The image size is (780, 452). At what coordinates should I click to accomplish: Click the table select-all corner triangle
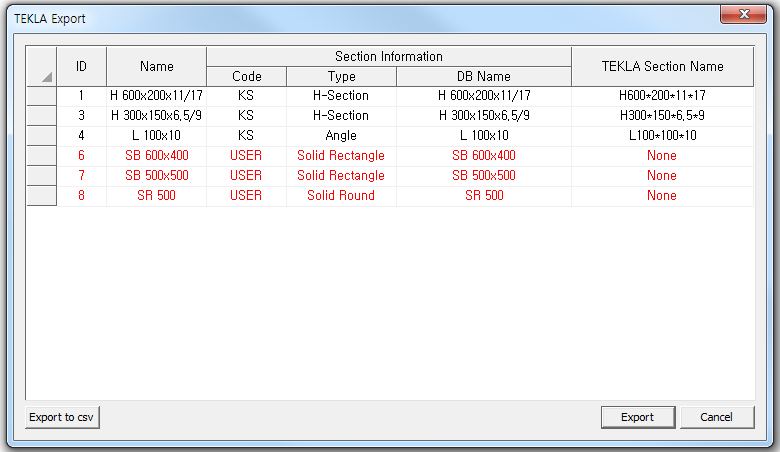click(47, 77)
